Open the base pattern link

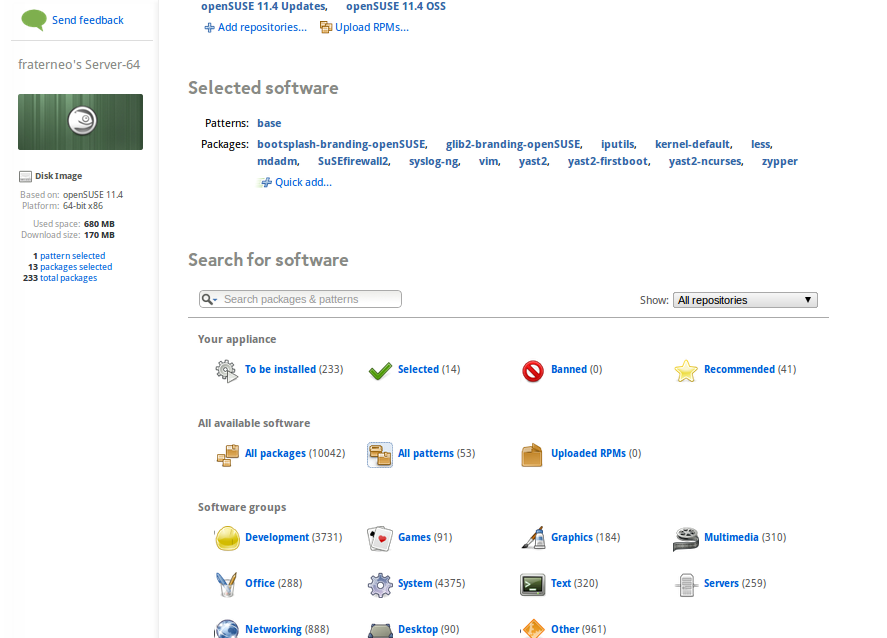(x=269, y=123)
